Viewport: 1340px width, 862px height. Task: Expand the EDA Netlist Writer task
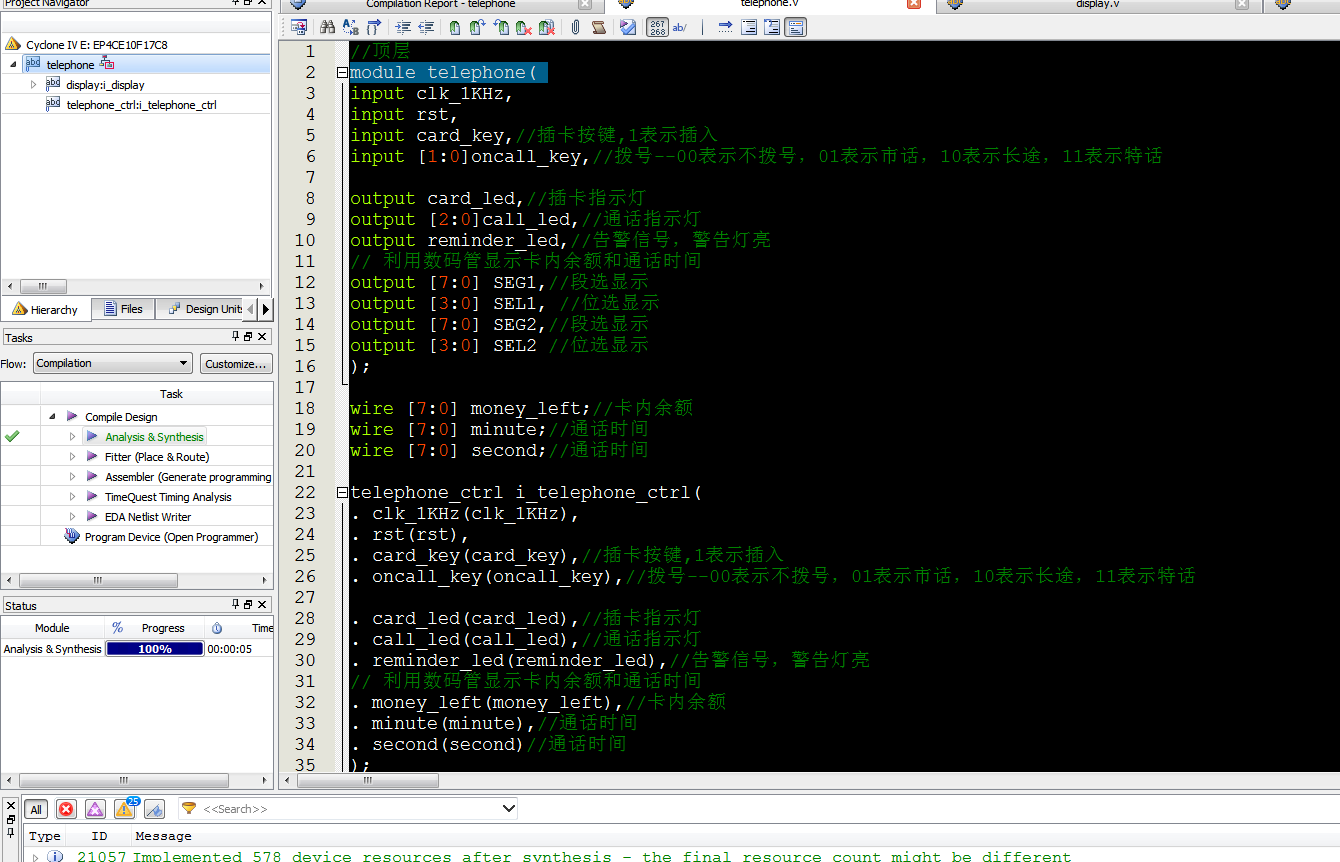point(72,516)
